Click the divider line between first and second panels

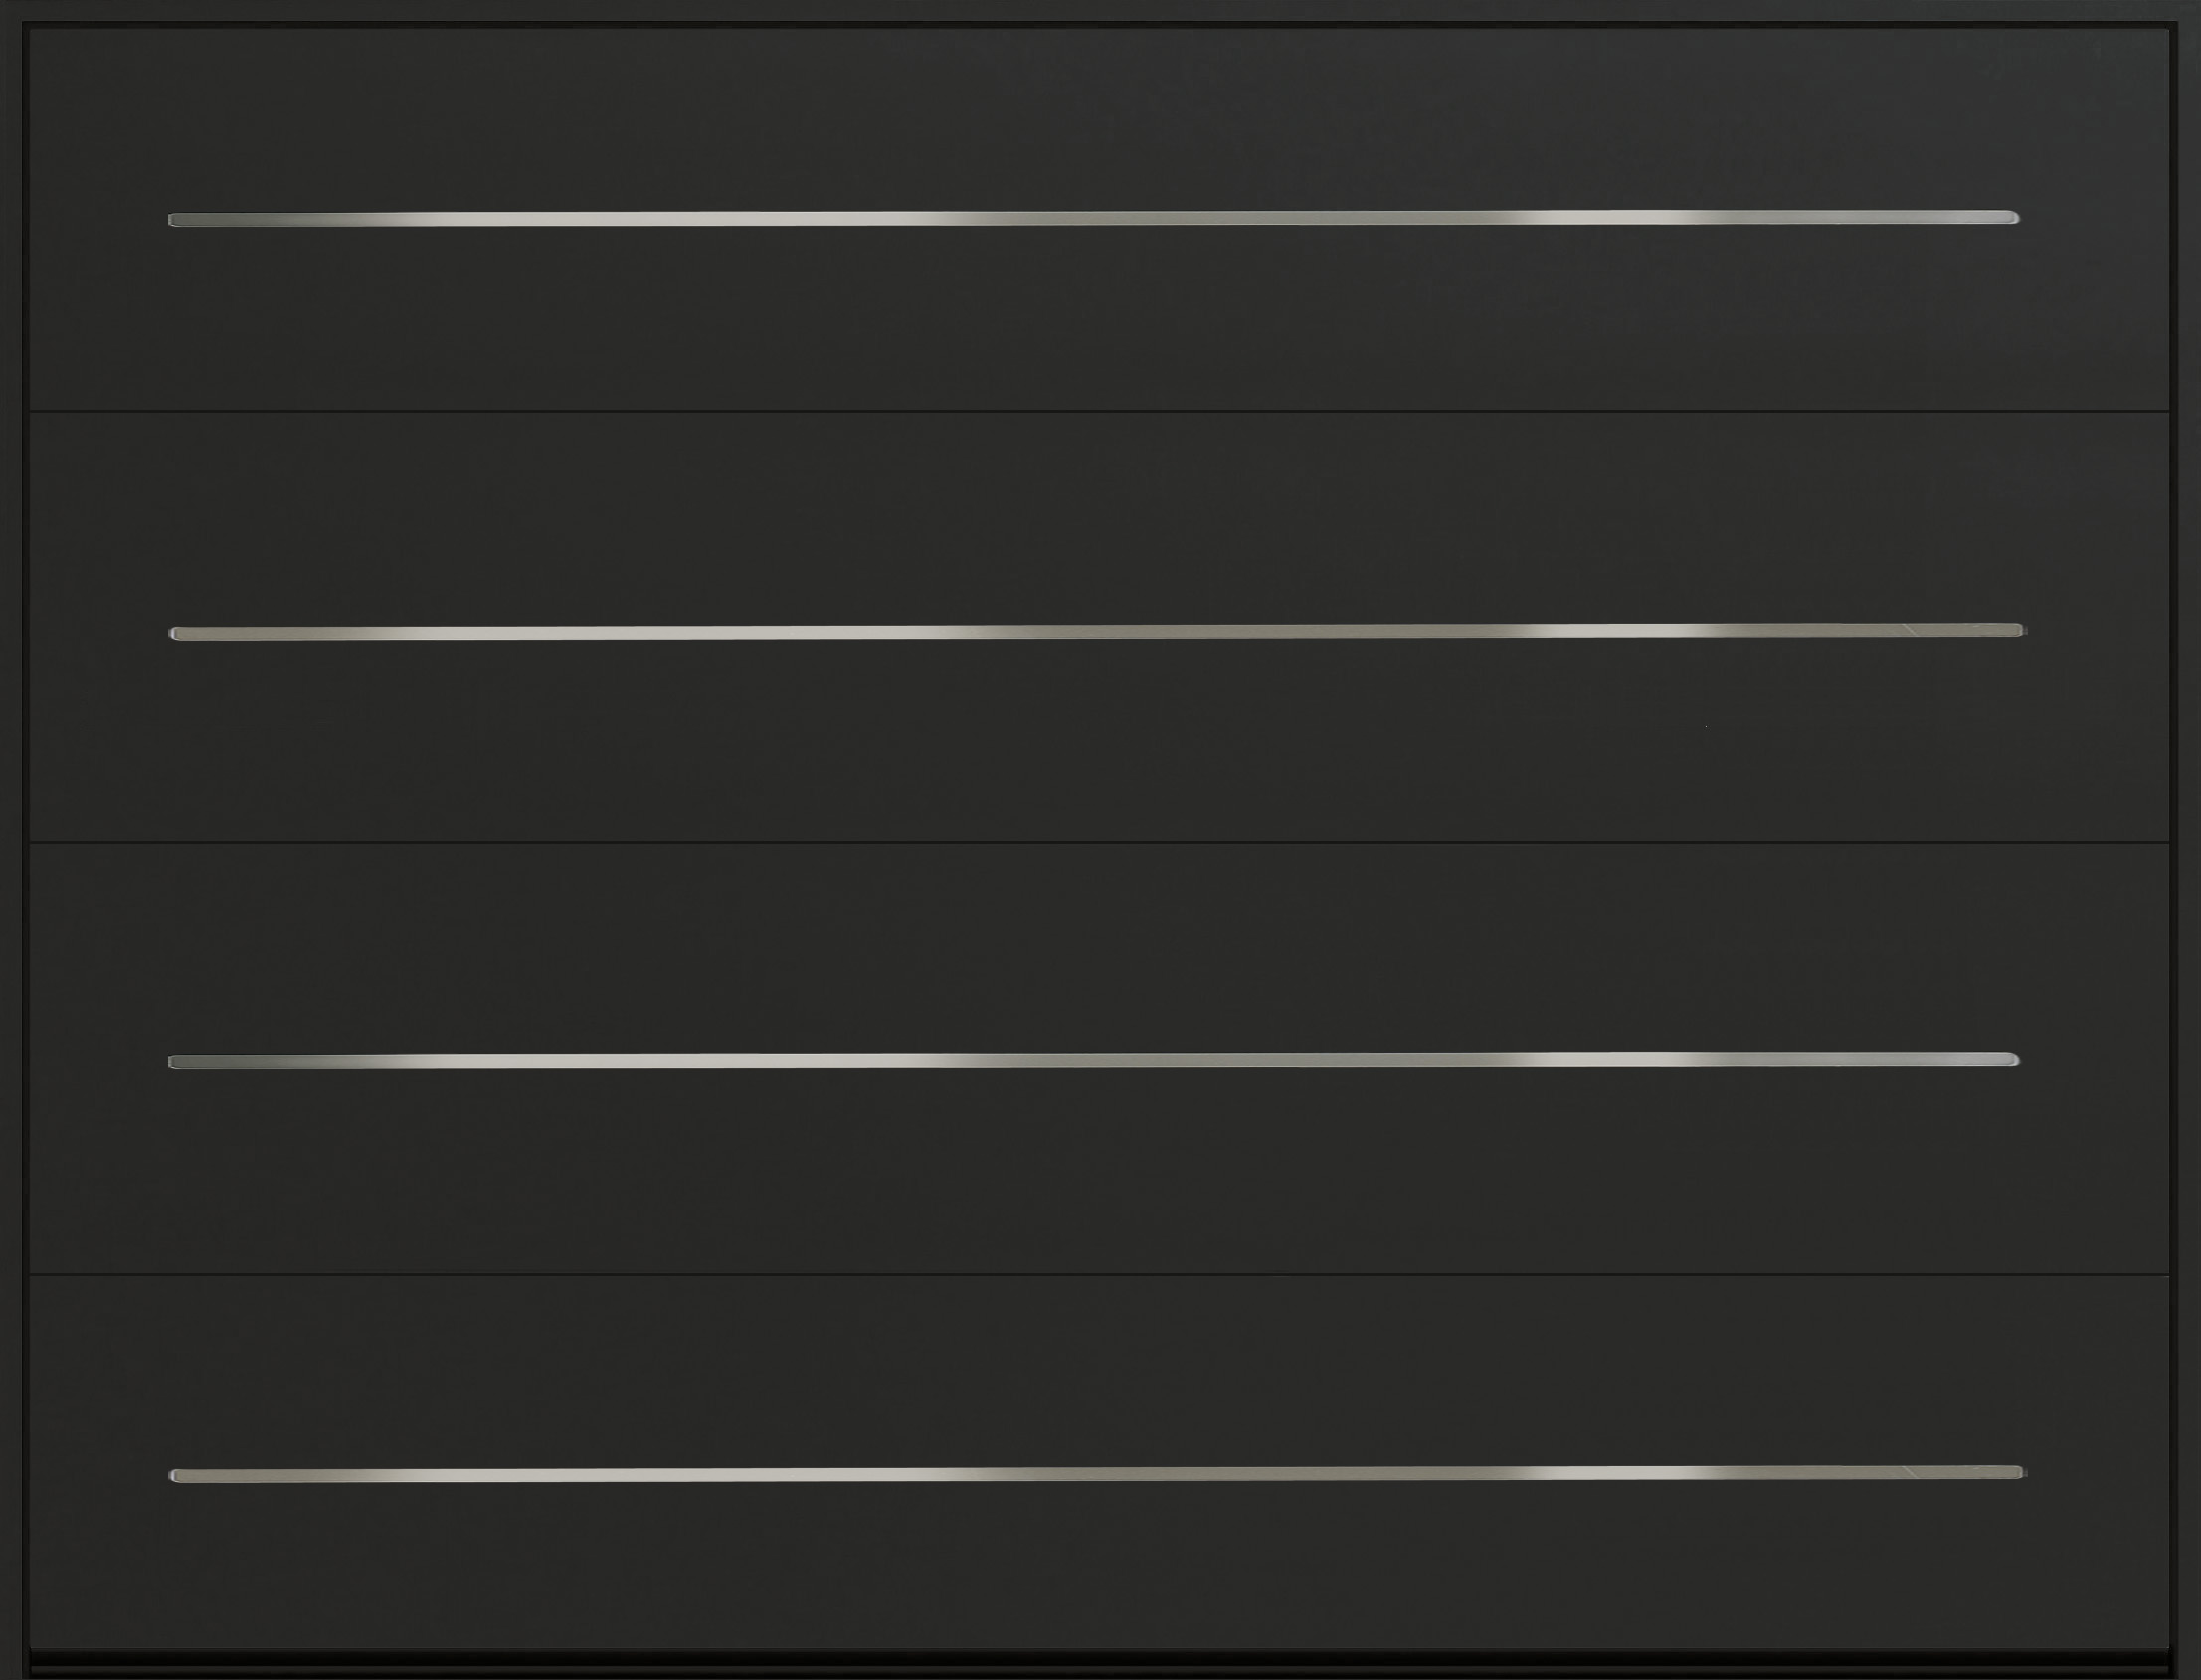point(1100,411)
